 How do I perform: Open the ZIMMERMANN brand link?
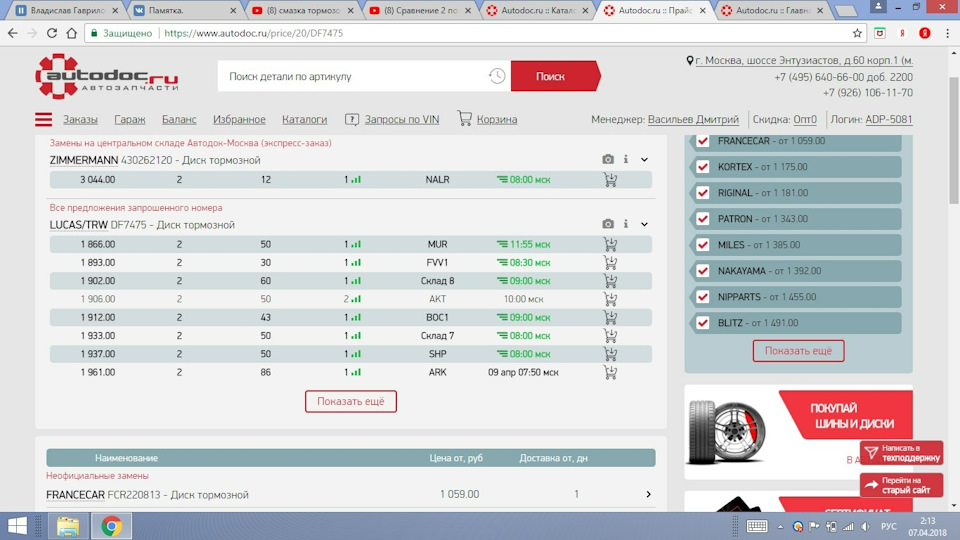pos(84,160)
